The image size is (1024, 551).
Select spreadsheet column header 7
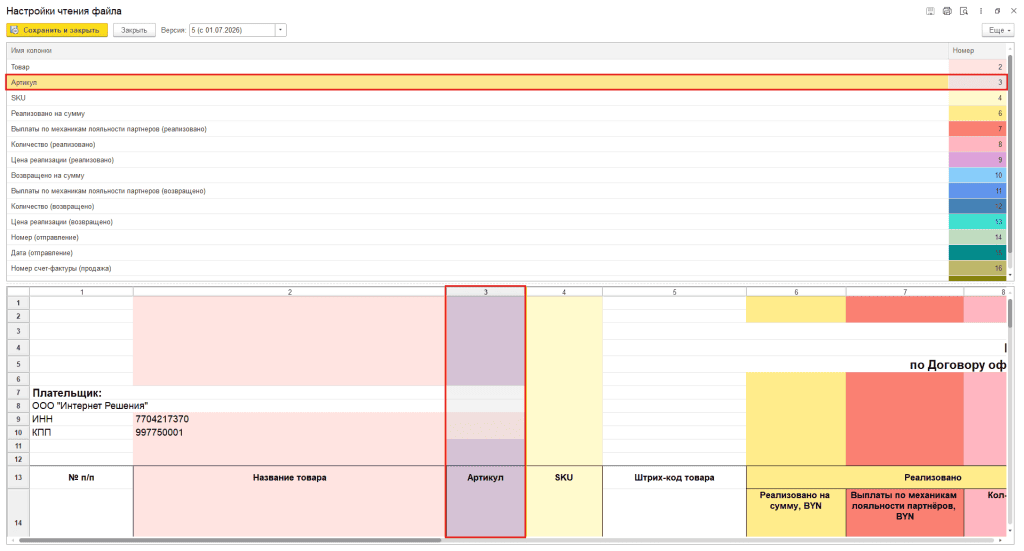tap(904, 292)
